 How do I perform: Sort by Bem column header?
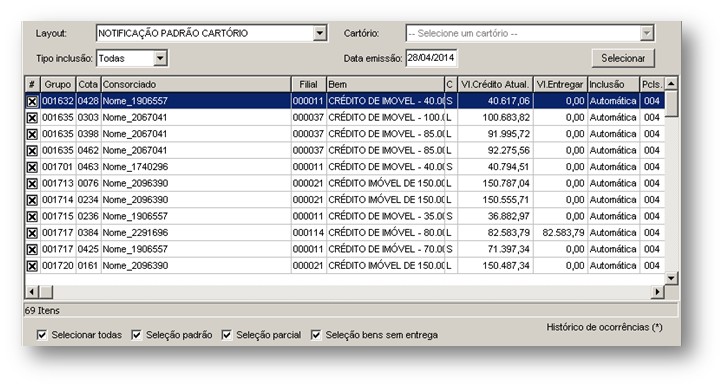(x=386, y=85)
